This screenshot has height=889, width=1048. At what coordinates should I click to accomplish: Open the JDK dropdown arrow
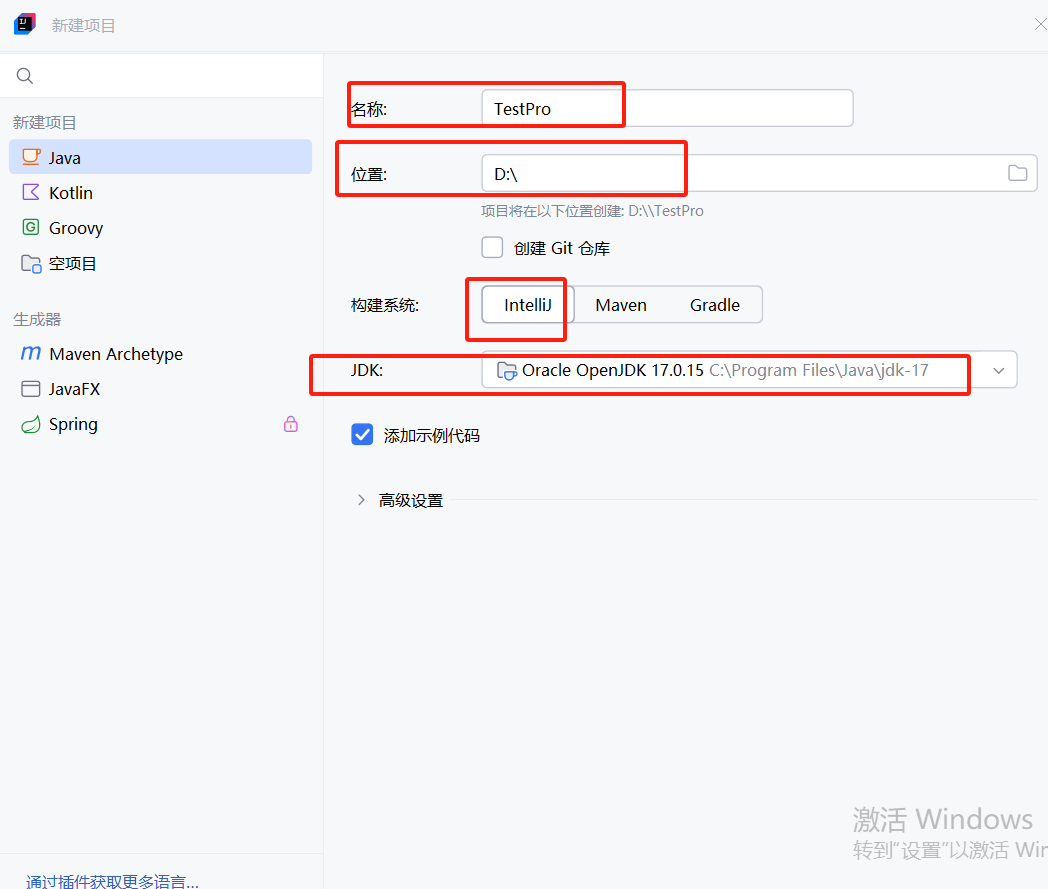point(999,370)
